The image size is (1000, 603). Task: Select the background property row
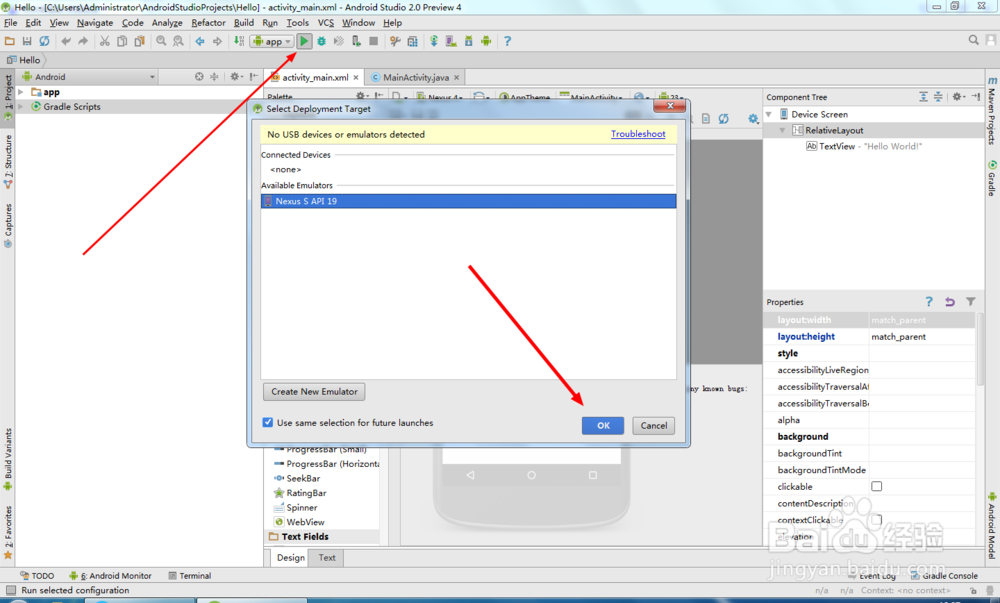click(869, 437)
